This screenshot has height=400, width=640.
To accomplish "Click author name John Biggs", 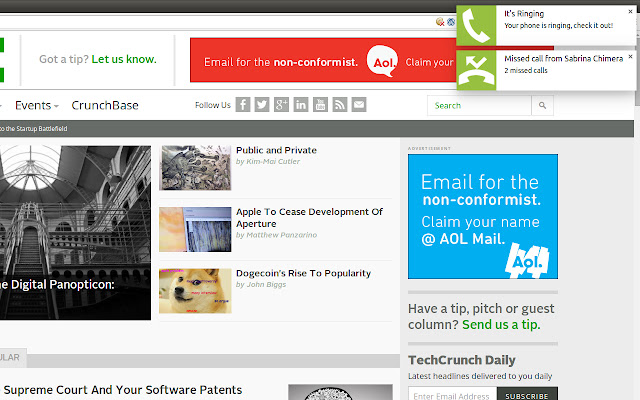I will (266, 284).
